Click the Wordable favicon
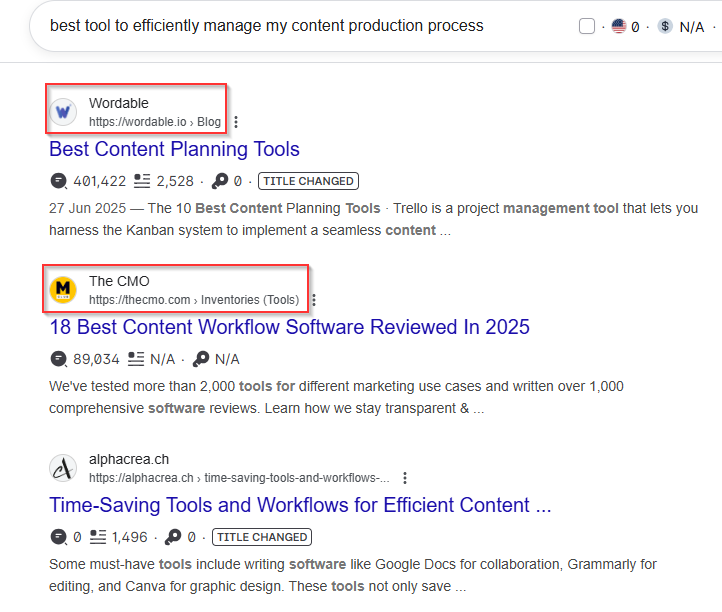 tap(63, 111)
